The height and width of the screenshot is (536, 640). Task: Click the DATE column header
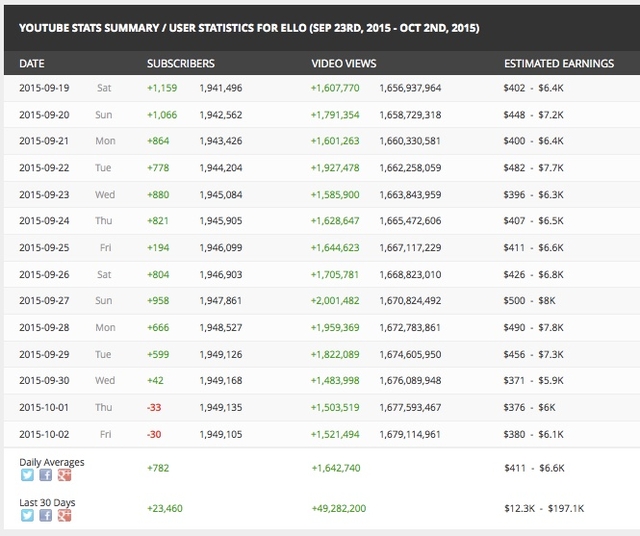[32, 64]
